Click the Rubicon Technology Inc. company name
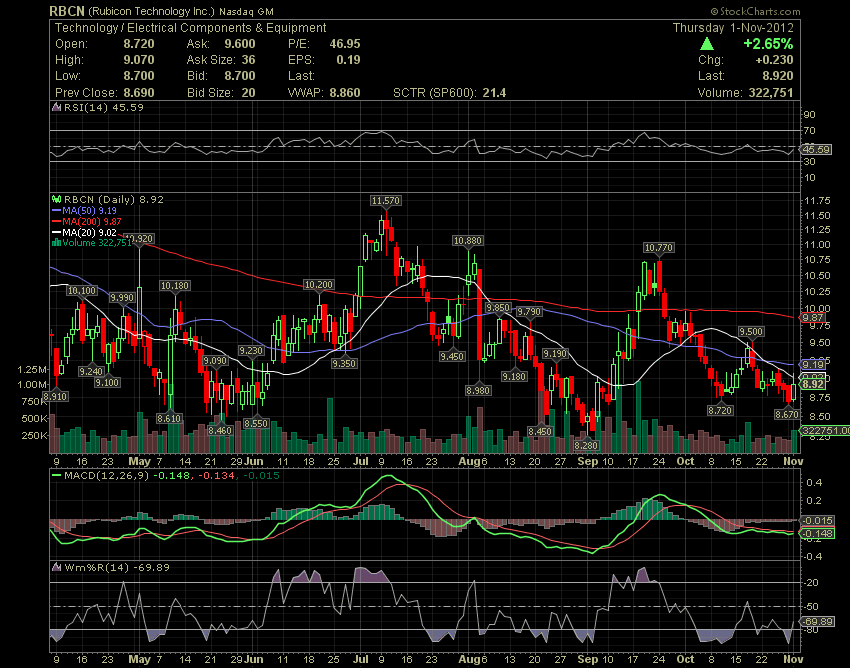Screen dimensions: 850x668 pos(151,11)
